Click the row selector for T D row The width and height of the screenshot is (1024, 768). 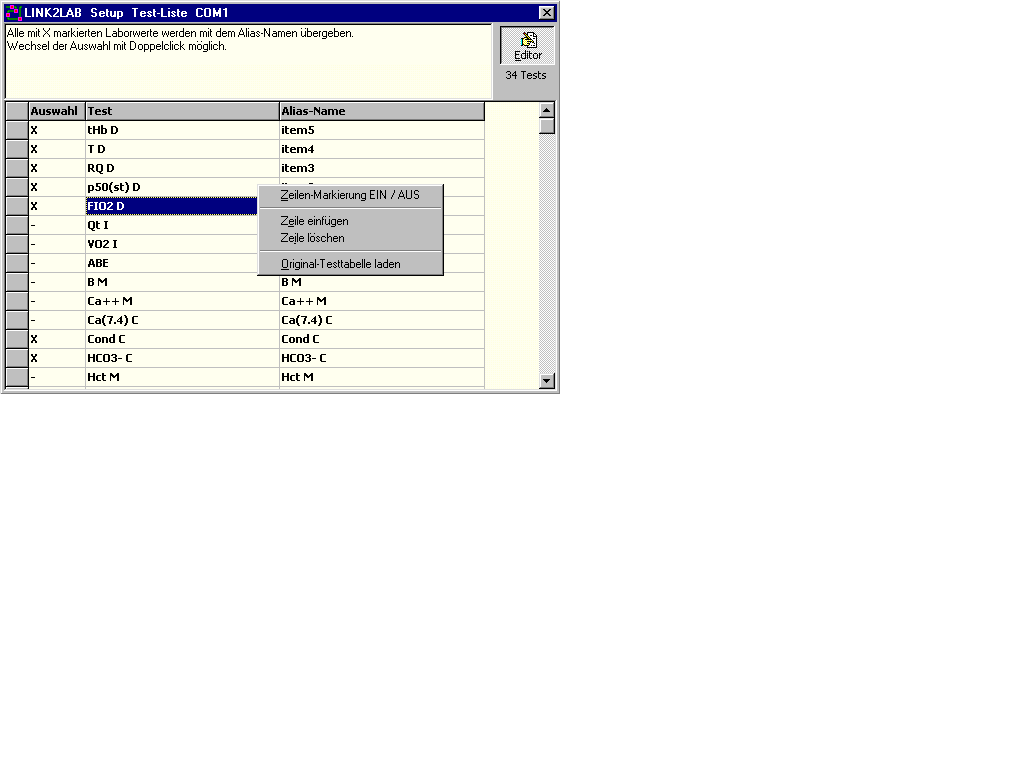16,149
